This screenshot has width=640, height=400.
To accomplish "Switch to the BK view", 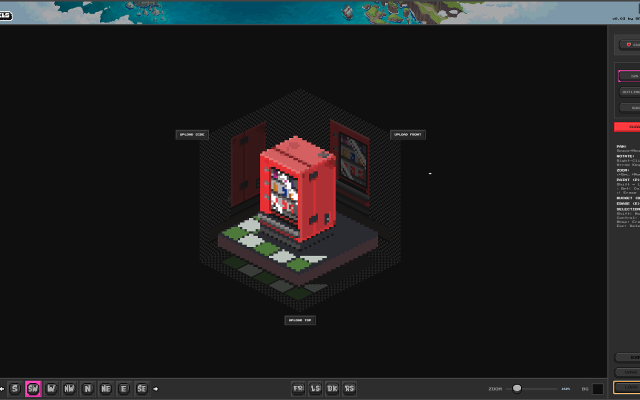I will point(332,389).
